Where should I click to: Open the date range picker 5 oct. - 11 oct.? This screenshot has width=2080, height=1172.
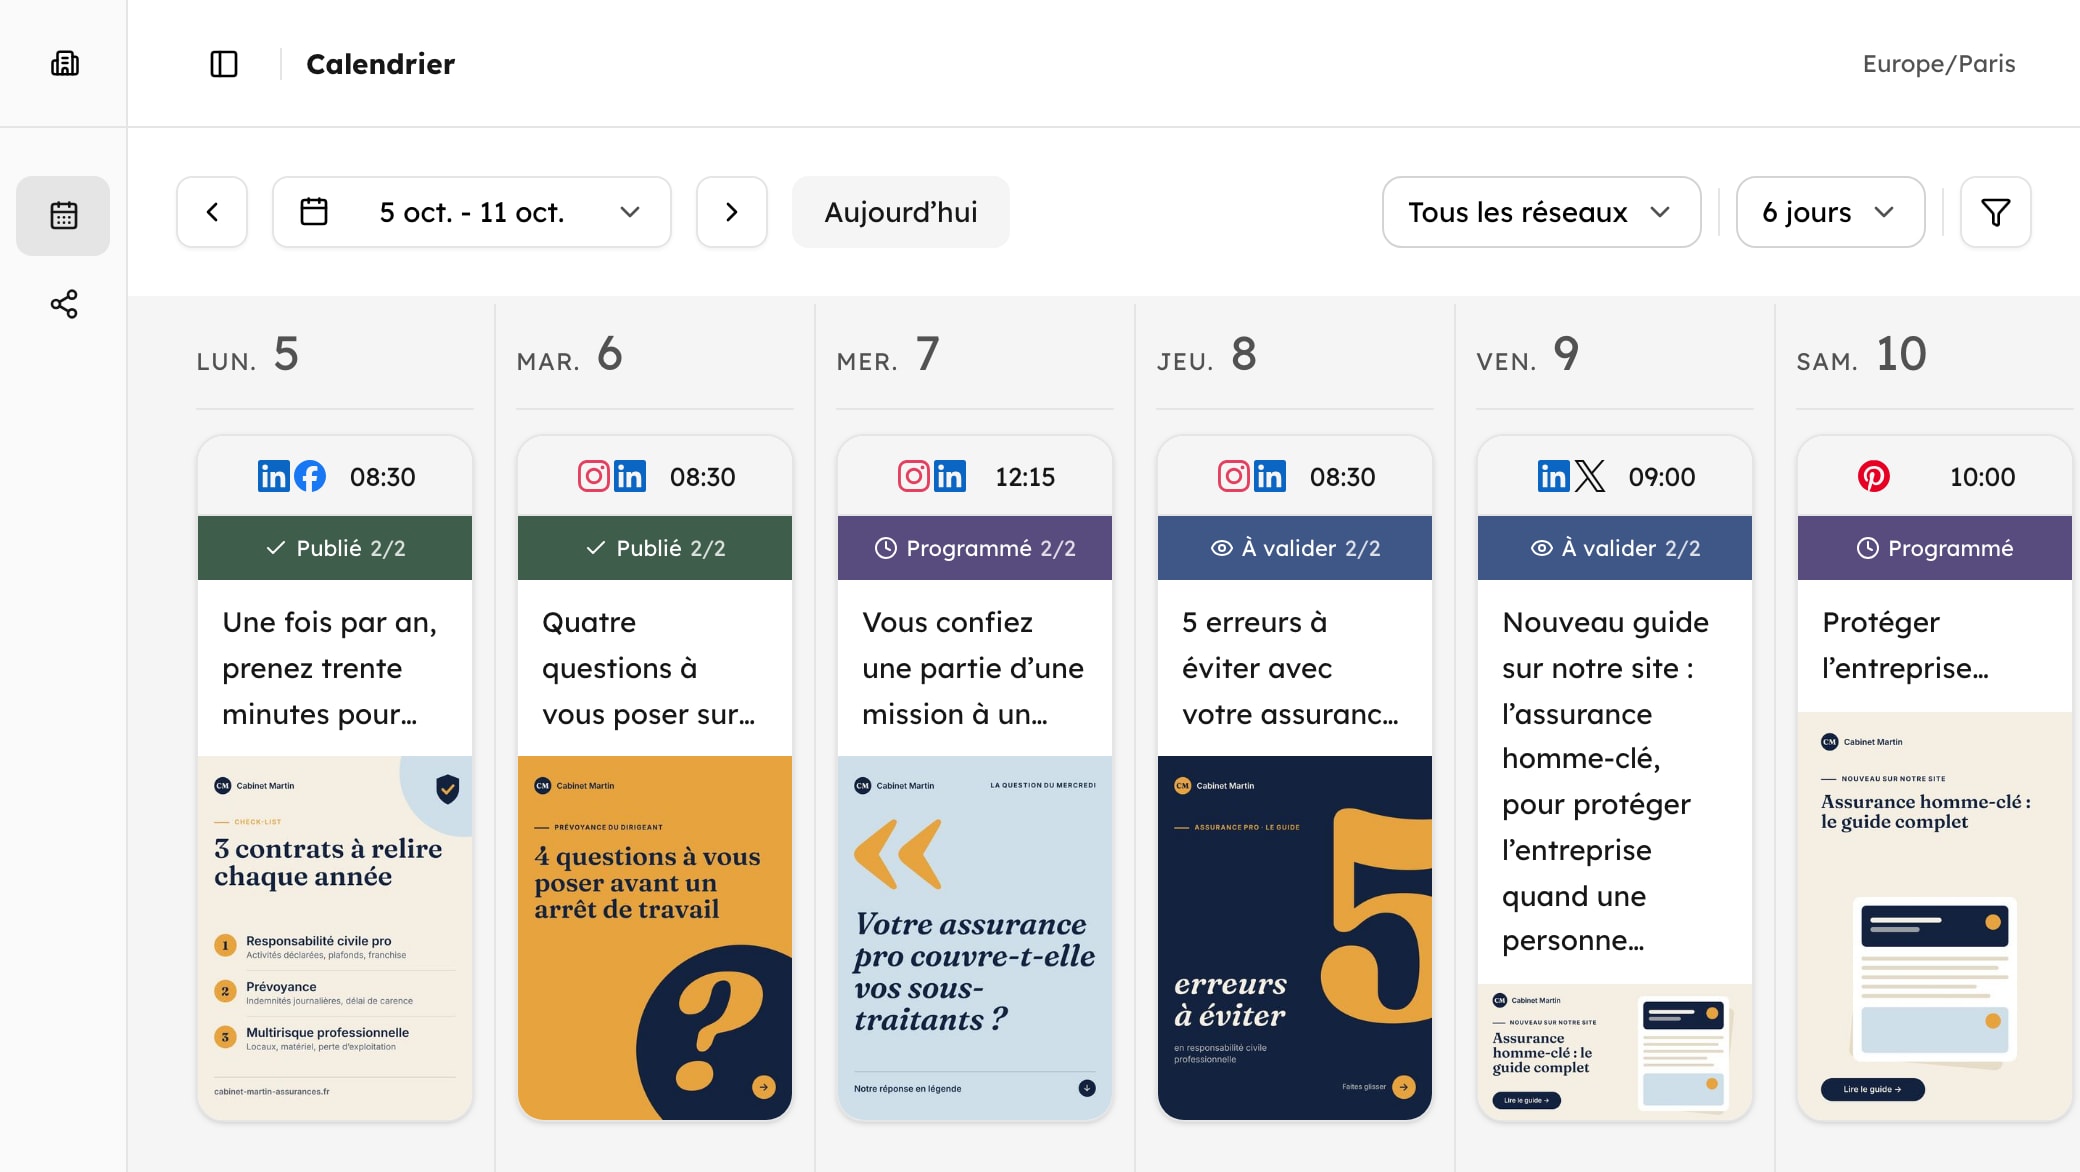472,212
